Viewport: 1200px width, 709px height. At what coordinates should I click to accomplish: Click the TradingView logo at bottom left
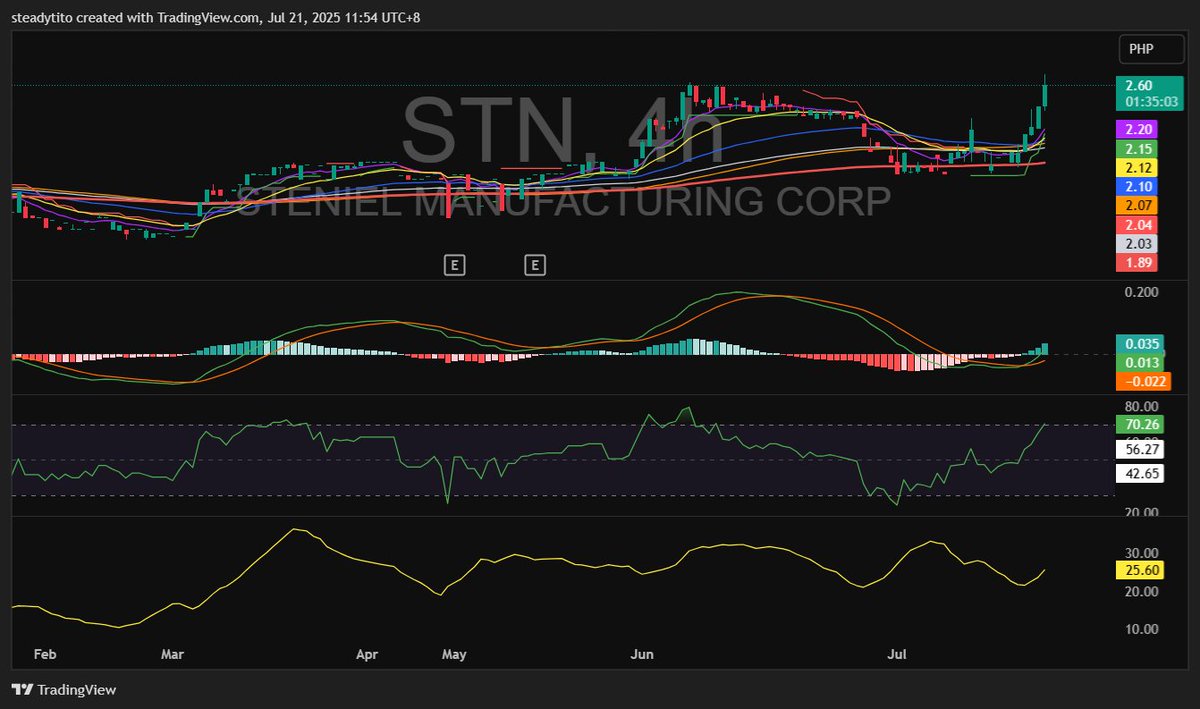63,690
